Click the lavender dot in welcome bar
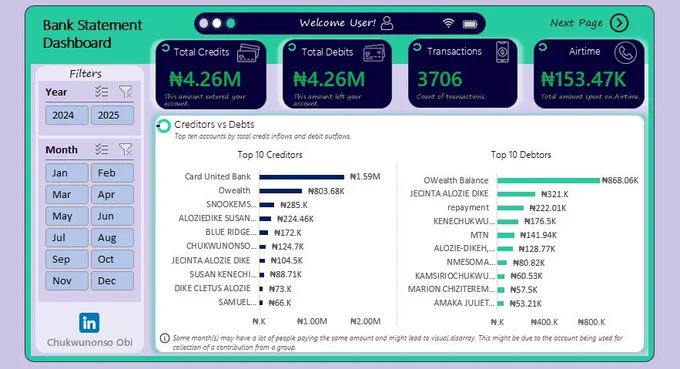Image resolution: width=680 pixels, height=369 pixels. tap(203, 23)
